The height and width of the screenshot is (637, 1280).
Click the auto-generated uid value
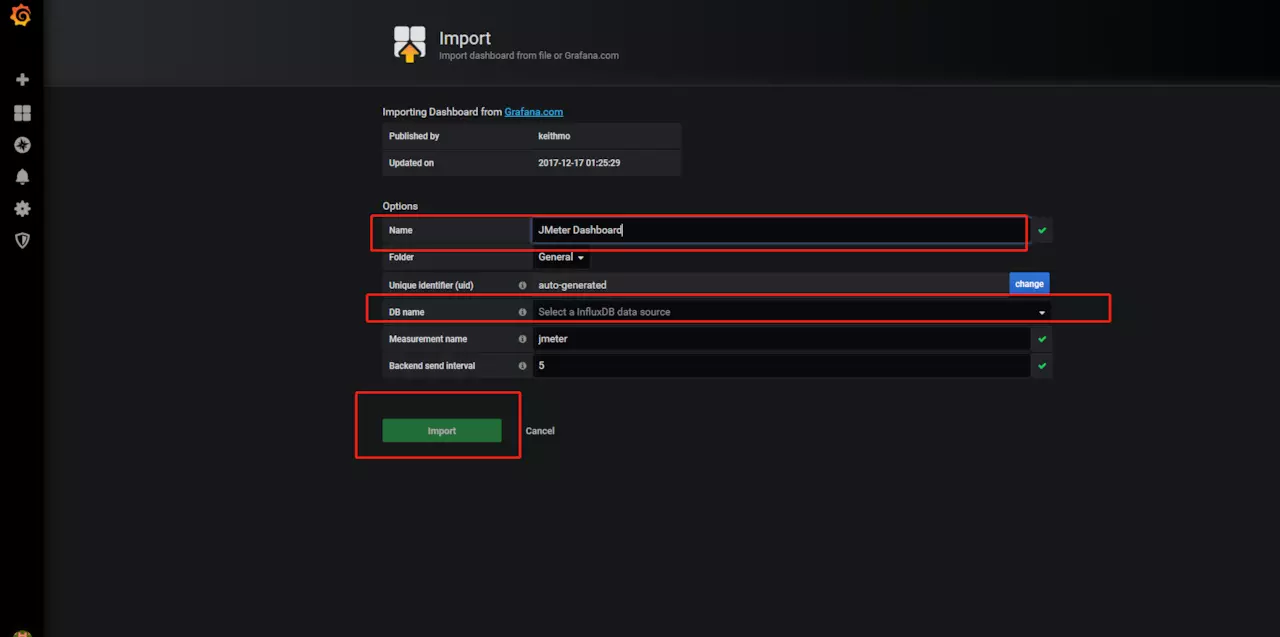tap(572, 285)
